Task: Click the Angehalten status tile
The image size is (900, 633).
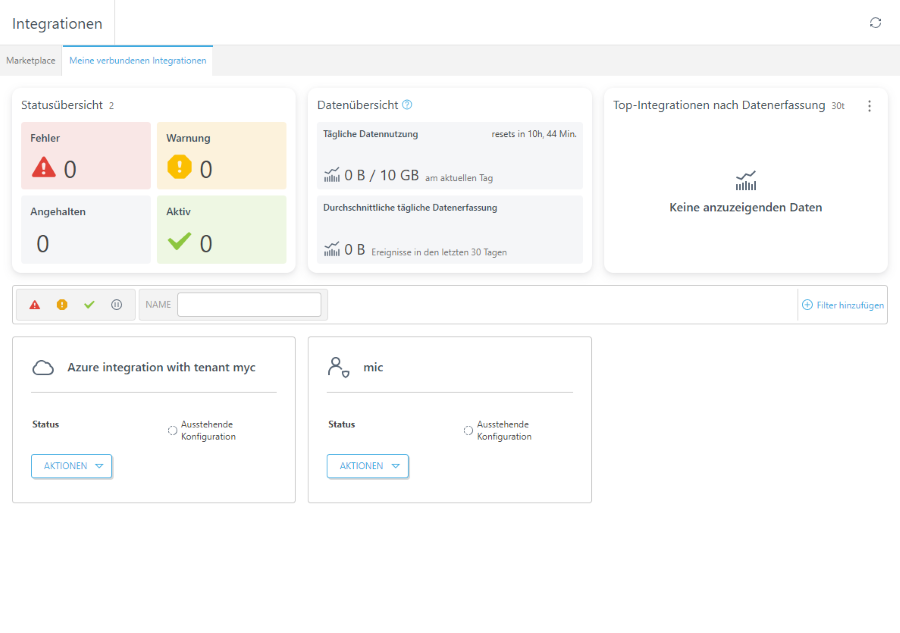Action: point(86,230)
